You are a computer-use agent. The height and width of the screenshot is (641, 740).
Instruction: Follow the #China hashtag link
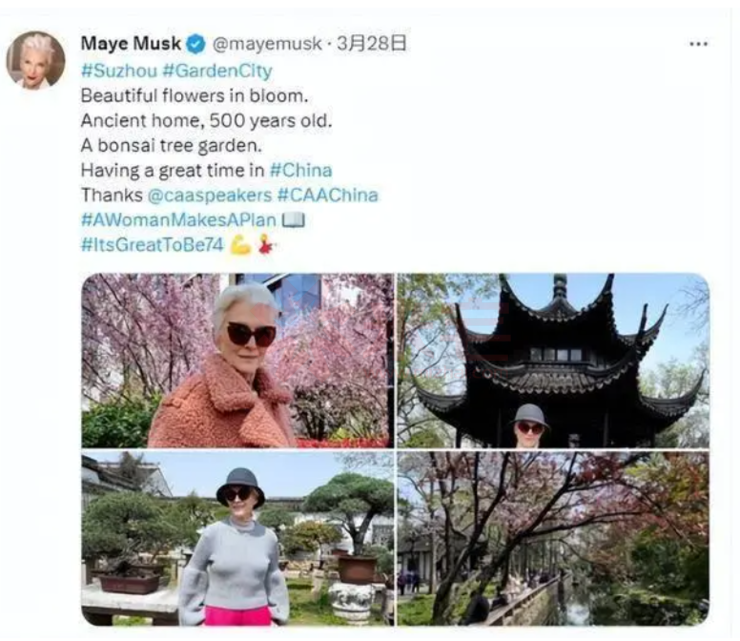[301, 170]
